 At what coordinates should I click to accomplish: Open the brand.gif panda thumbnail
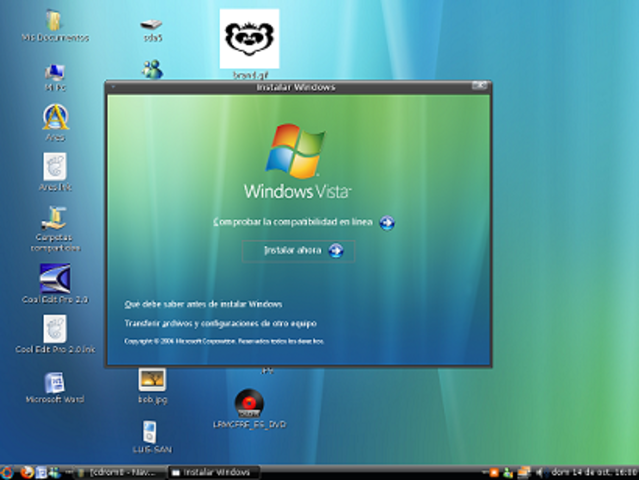[249, 39]
